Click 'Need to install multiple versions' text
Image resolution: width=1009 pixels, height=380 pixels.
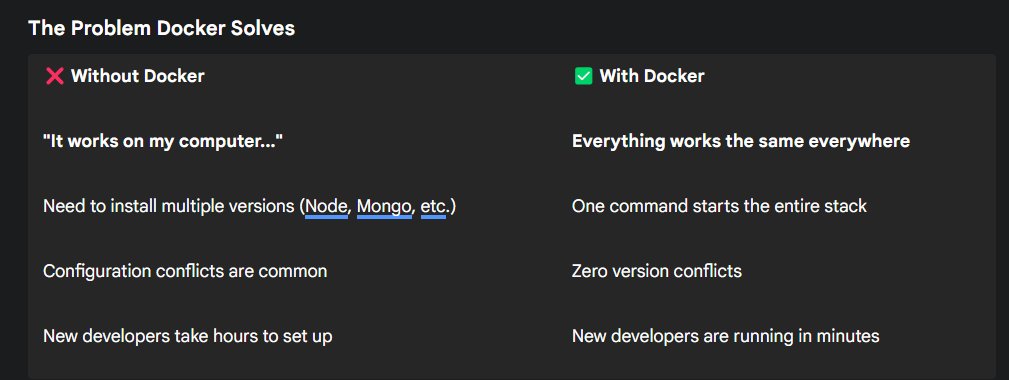(x=169, y=206)
